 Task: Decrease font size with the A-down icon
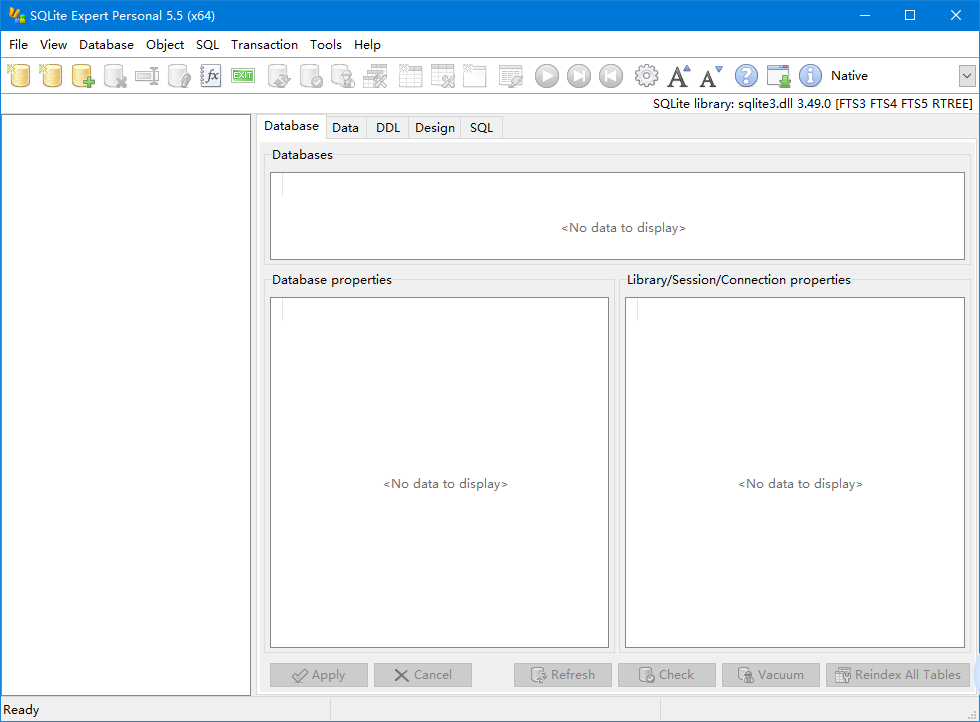pos(711,76)
